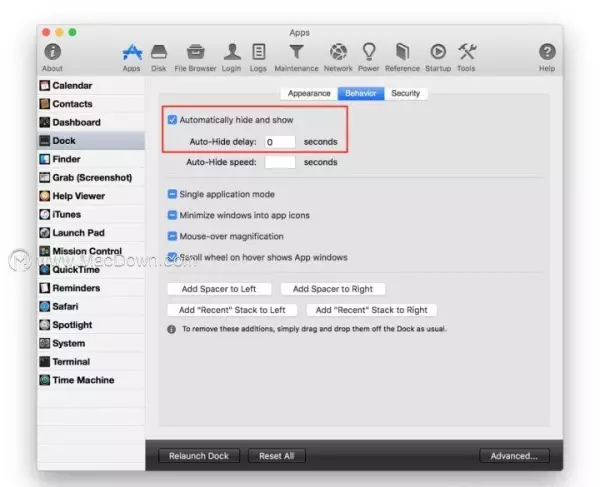
Task: Click the Add Spacer to Right button
Action: coord(333,289)
